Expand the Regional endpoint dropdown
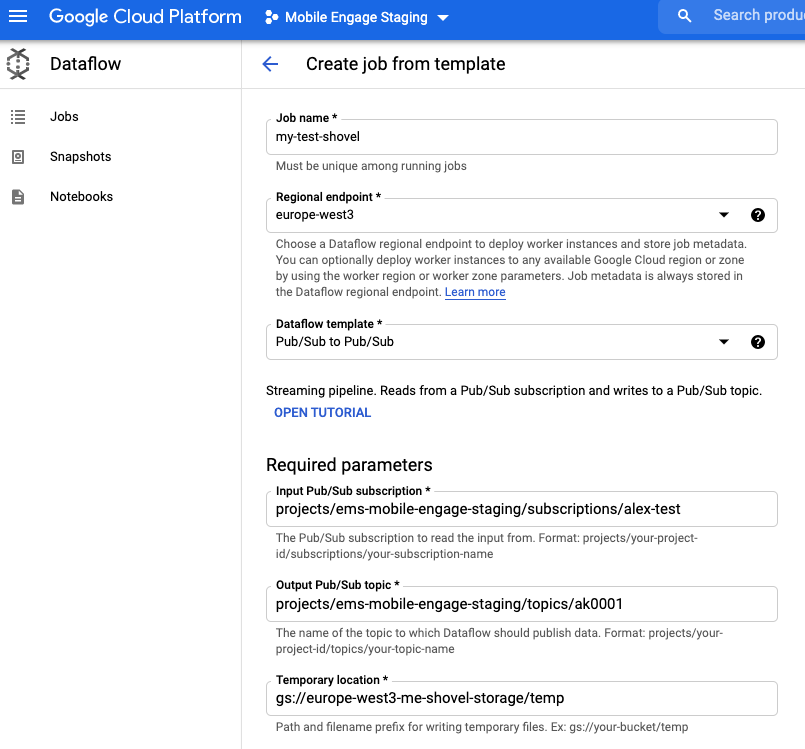This screenshot has height=749, width=805. point(724,215)
